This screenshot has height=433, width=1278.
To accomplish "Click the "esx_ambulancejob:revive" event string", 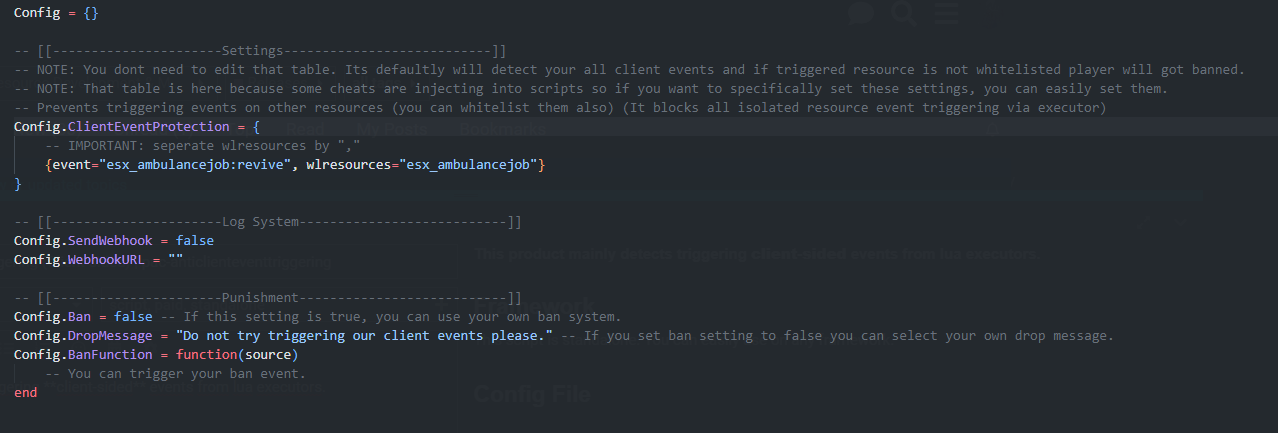I will [195, 164].
